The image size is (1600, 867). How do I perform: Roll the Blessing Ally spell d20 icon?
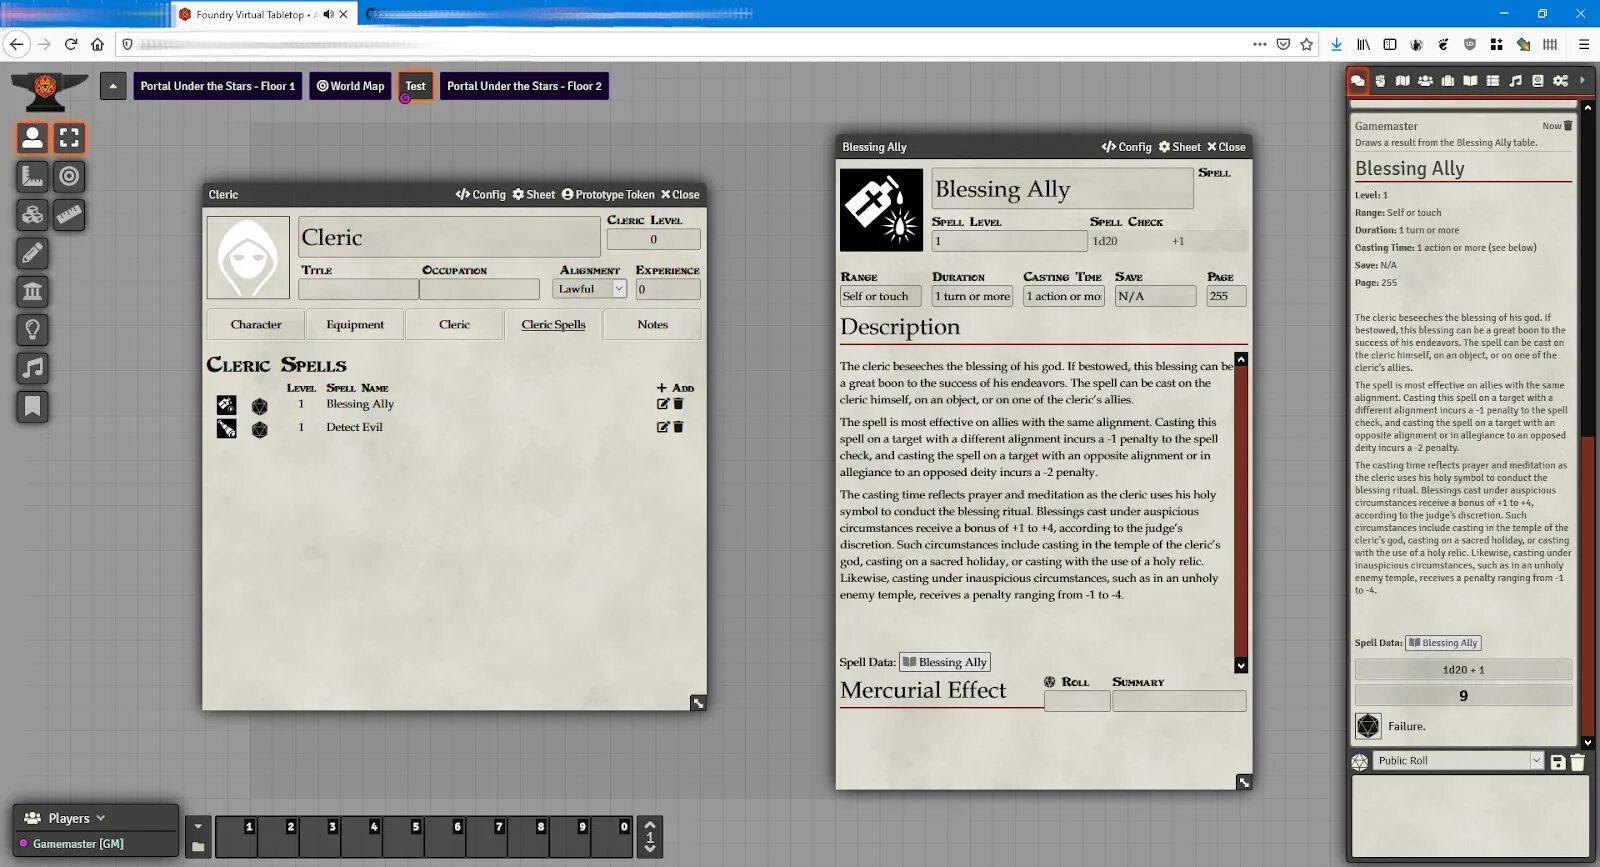point(260,406)
